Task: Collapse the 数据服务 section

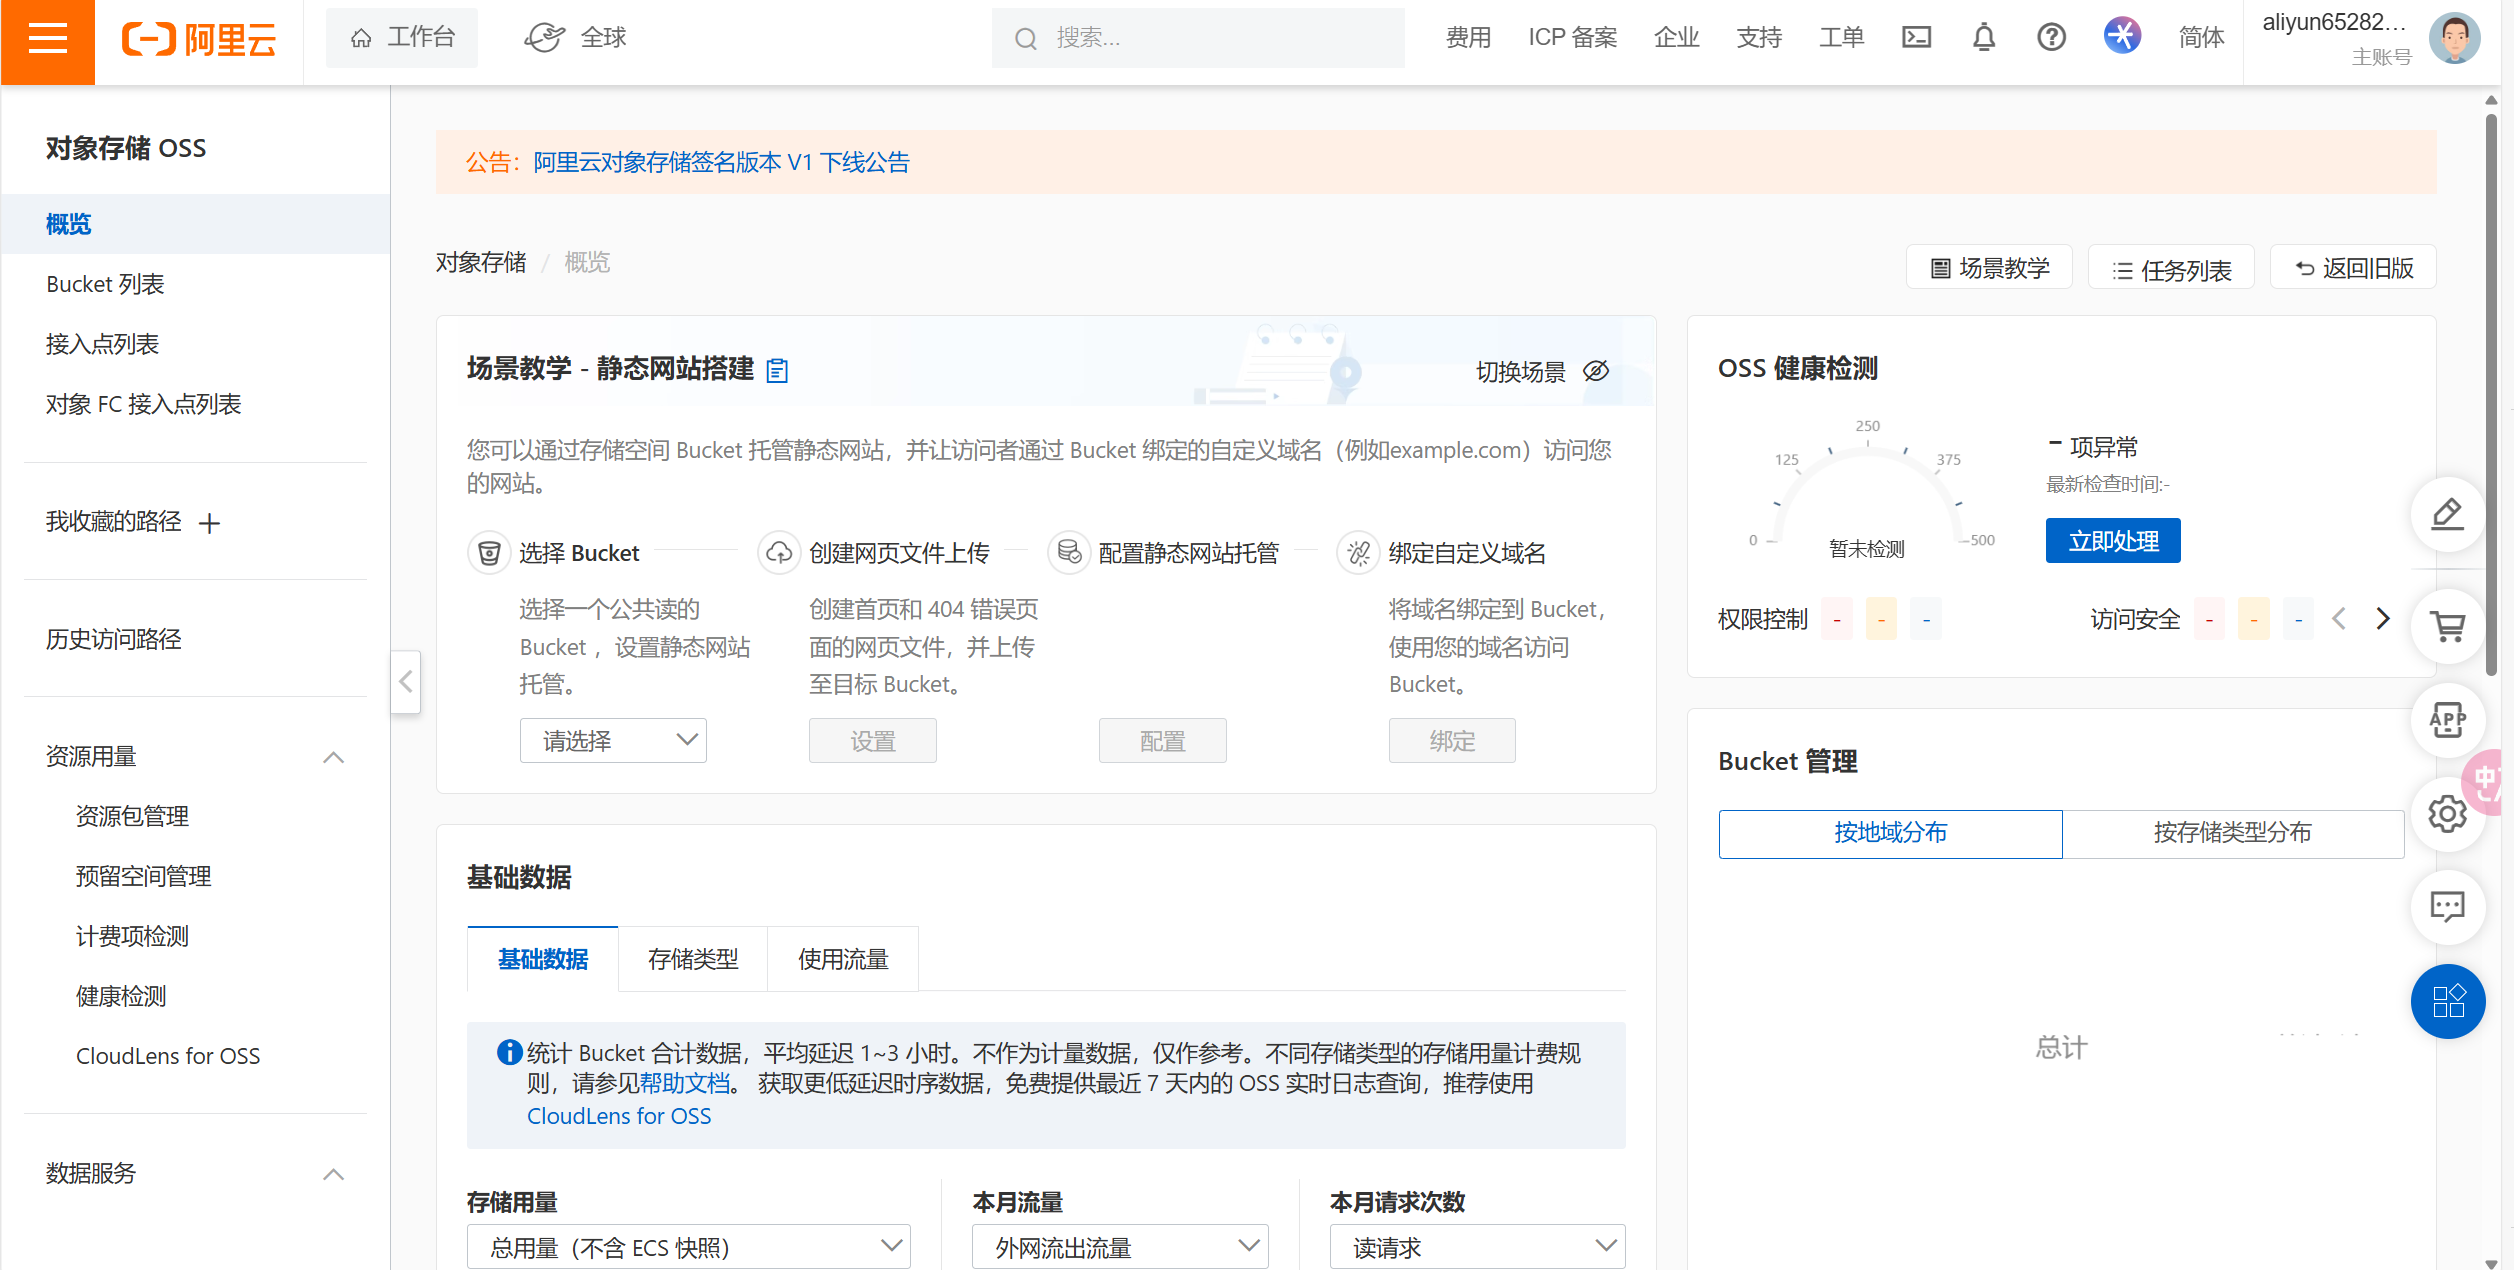Action: (x=334, y=1174)
